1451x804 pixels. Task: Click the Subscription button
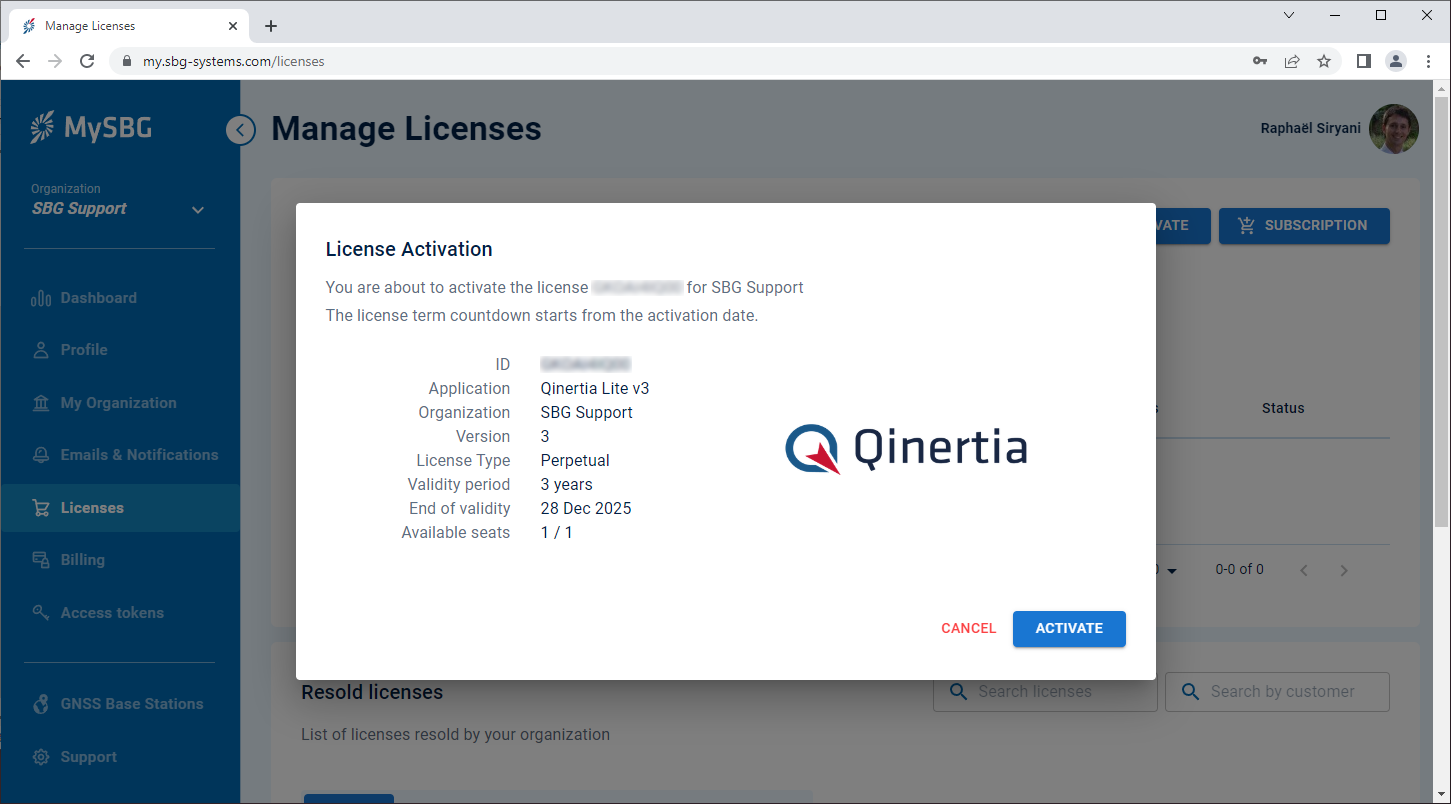click(1303, 226)
